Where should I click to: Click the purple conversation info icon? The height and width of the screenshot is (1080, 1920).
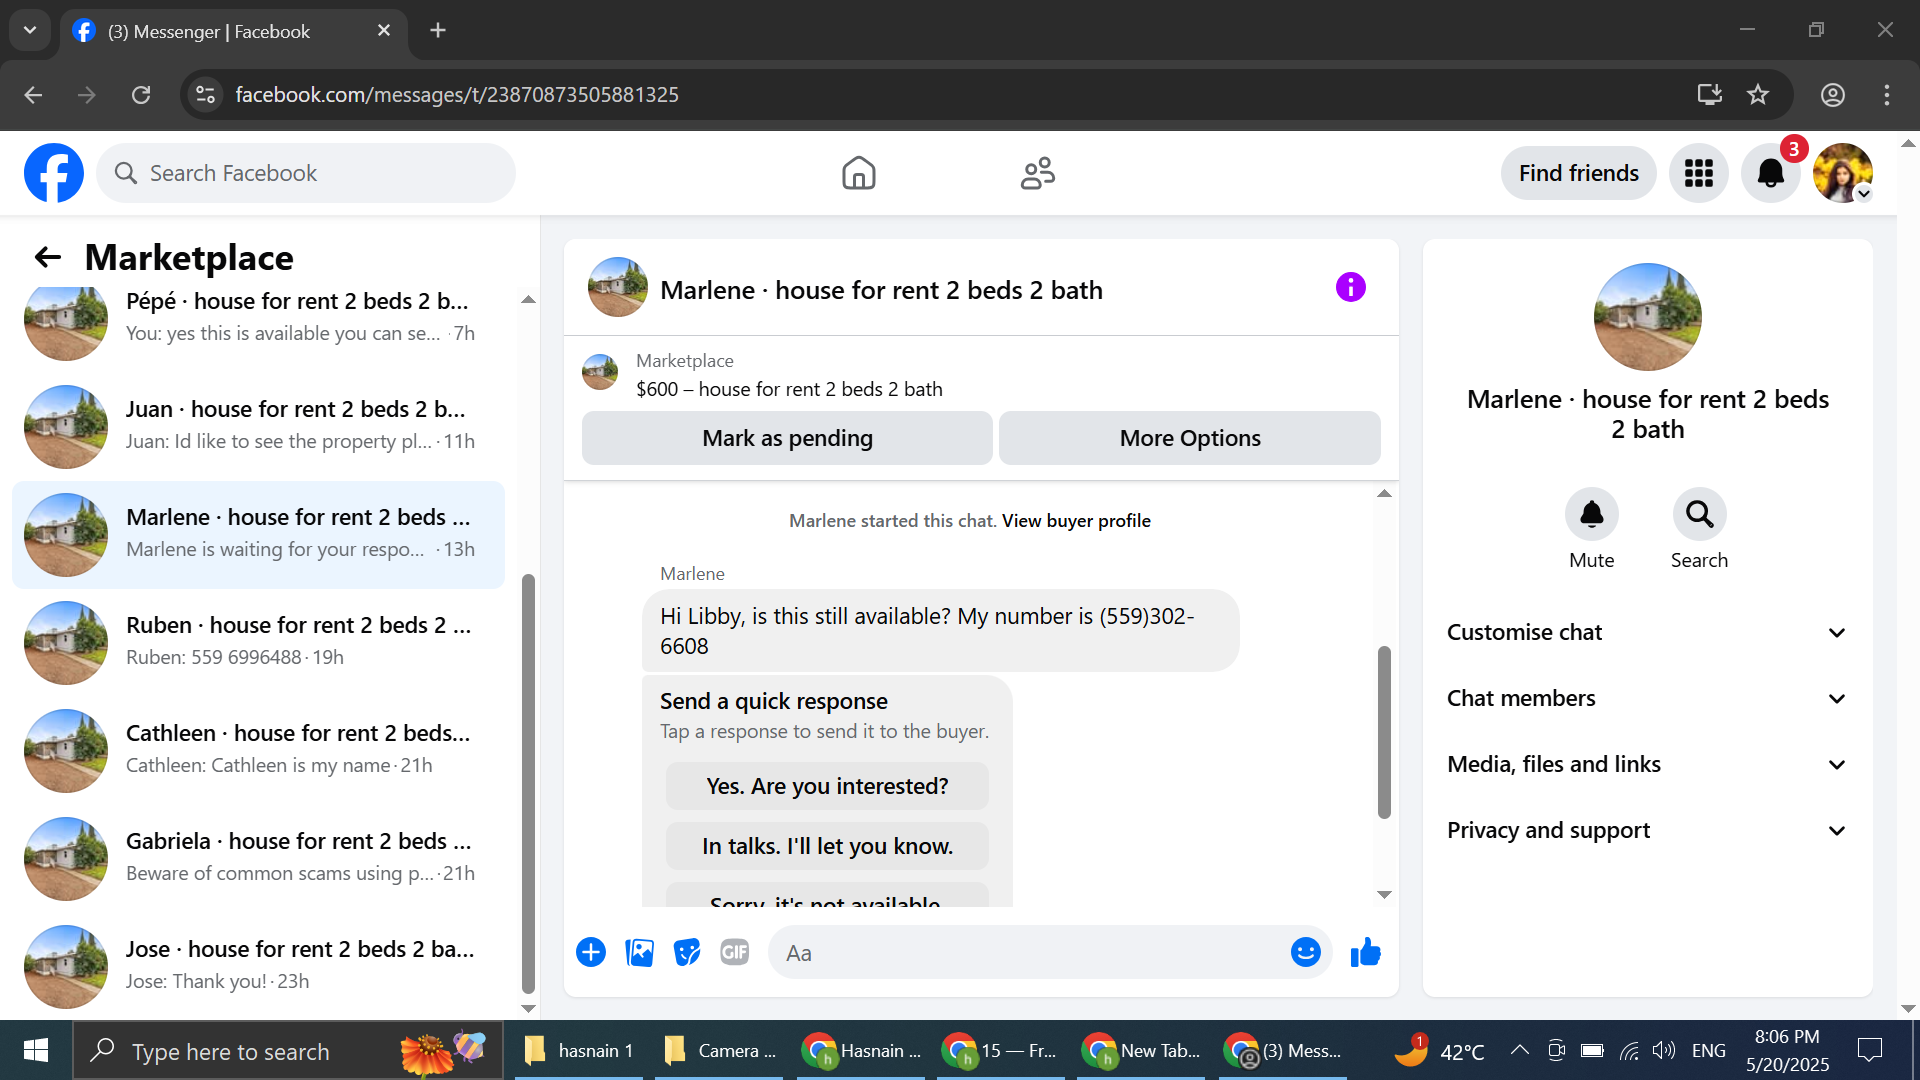coord(1350,288)
